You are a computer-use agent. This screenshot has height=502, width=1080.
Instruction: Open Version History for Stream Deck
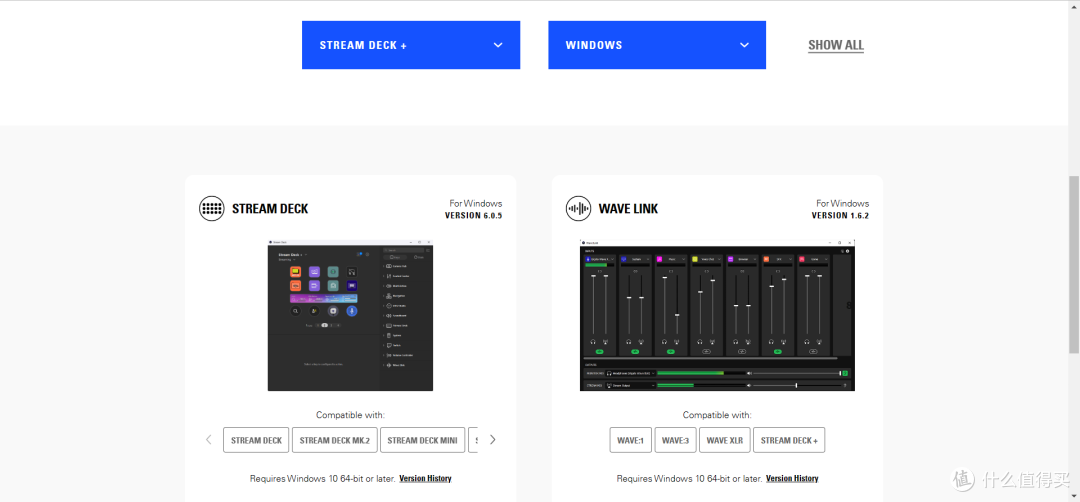(425, 478)
